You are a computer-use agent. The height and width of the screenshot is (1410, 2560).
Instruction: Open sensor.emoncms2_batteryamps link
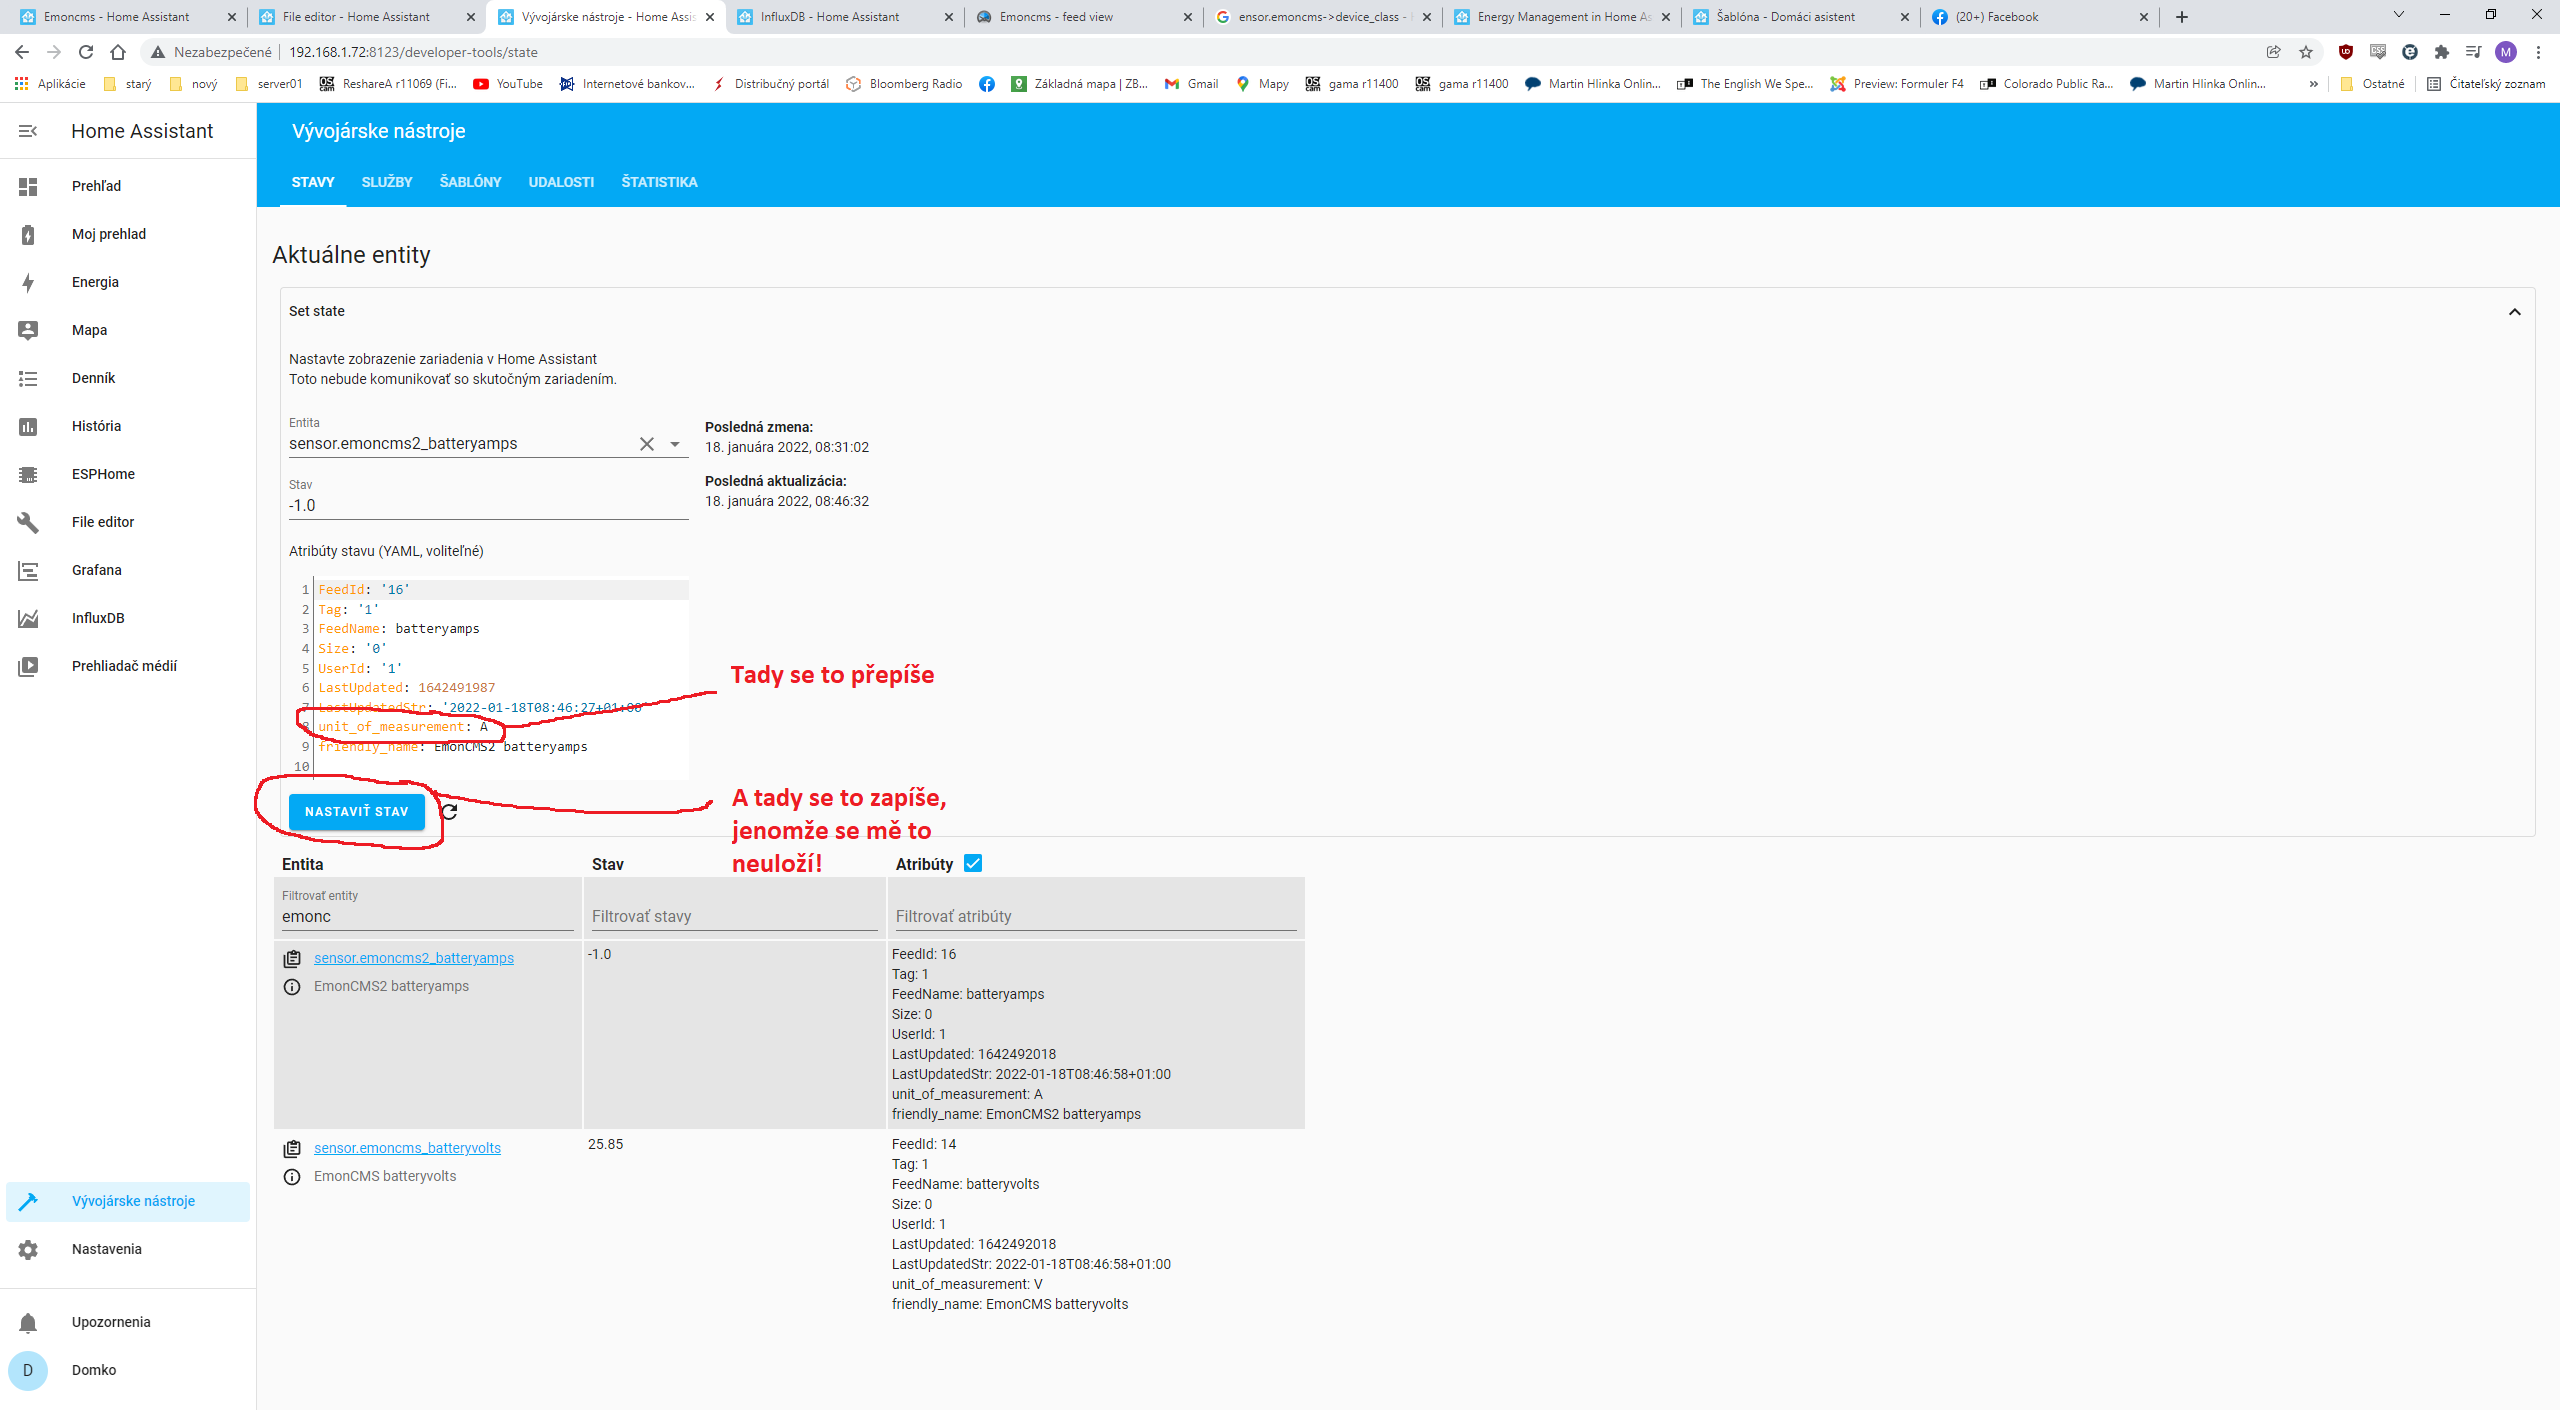(x=414, y=958)
